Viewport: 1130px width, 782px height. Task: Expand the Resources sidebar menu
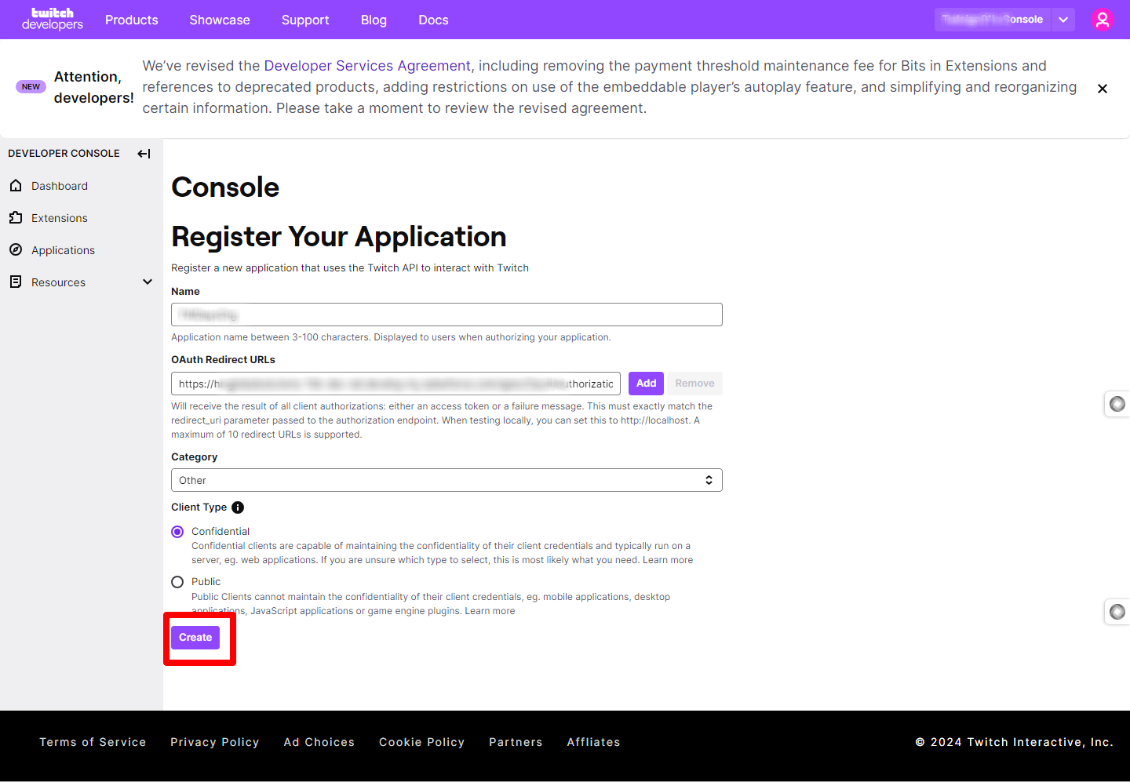pyautogui.click(x=147, y=282)
